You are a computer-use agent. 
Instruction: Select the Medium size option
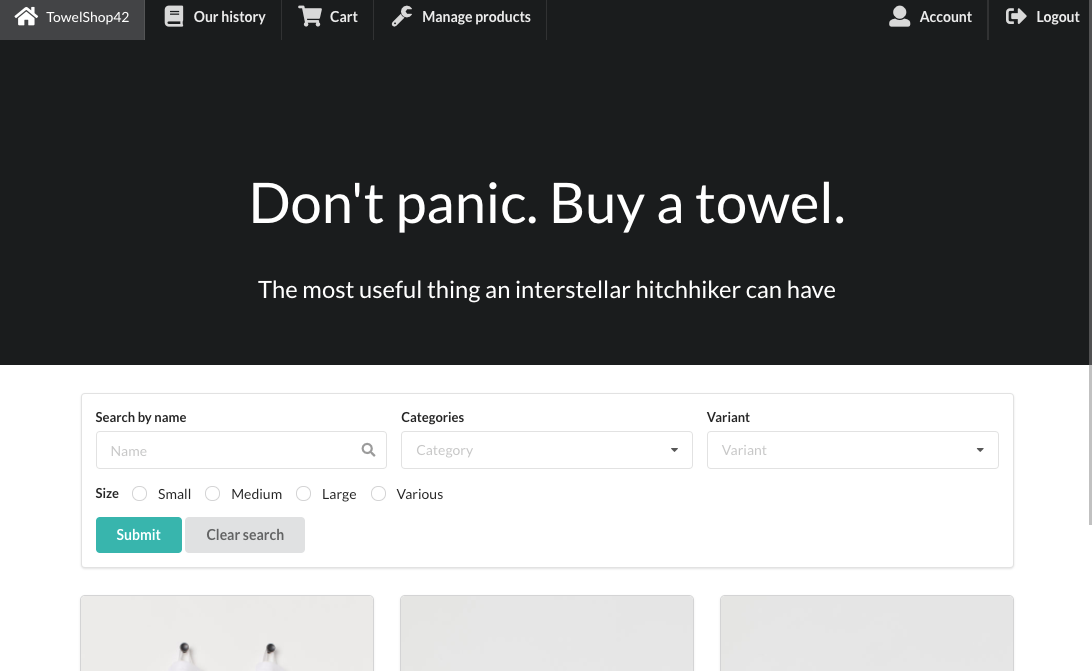pyautogui.click(x=213, y=493)
